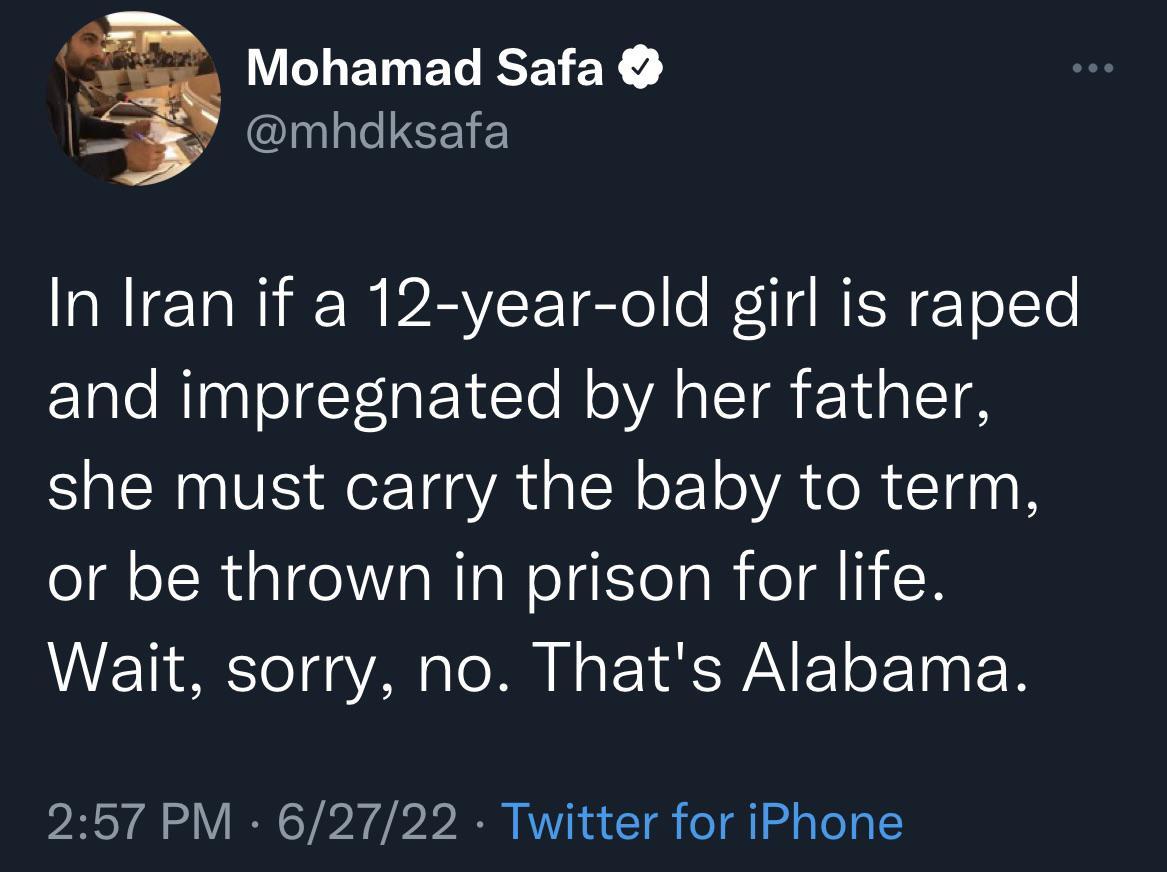Click the verified badge next to the name
The image size is (1167, 872).
pyautogui.click(x=640, y=68)
